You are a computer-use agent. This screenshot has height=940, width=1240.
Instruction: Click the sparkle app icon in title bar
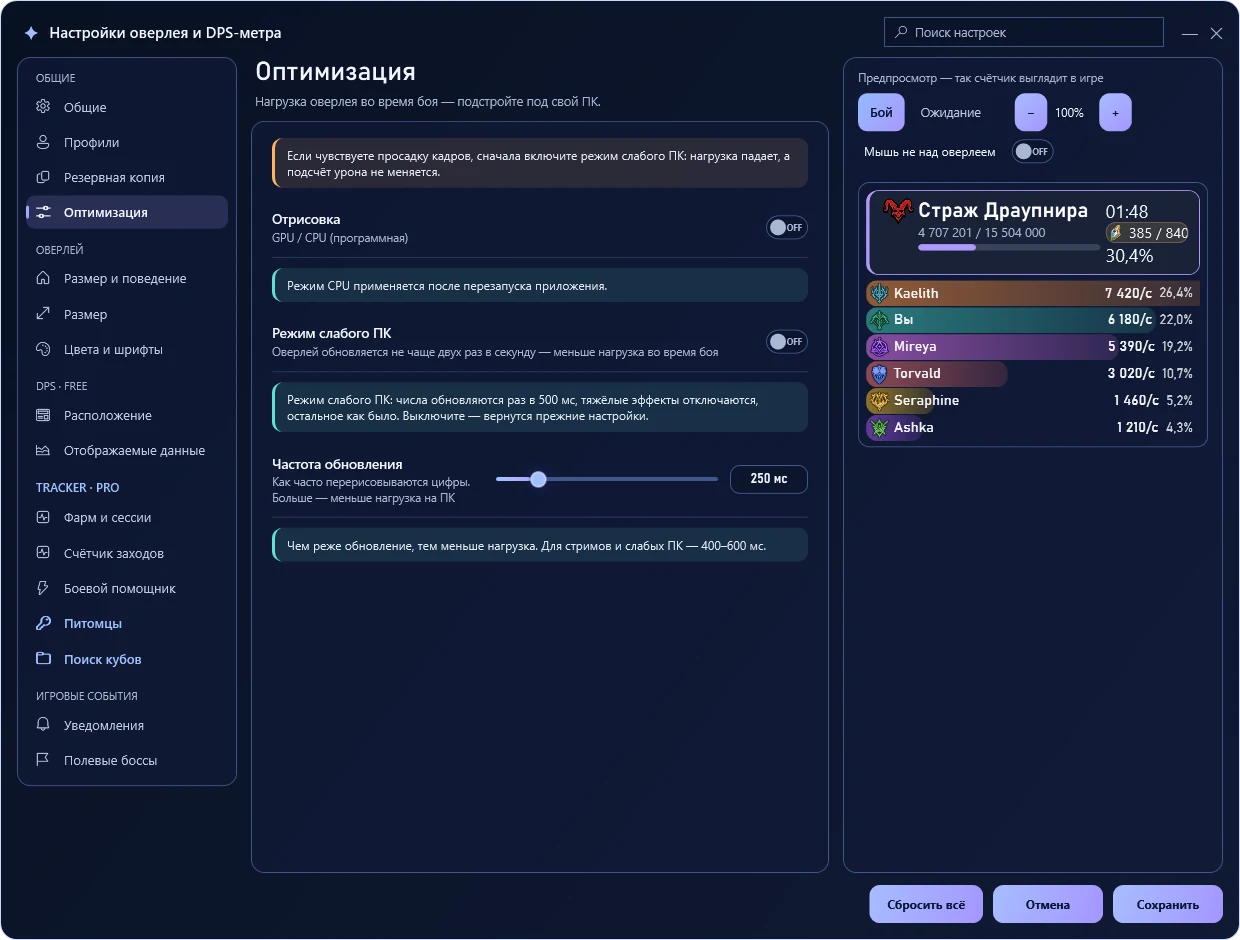(x=31, y=33)
